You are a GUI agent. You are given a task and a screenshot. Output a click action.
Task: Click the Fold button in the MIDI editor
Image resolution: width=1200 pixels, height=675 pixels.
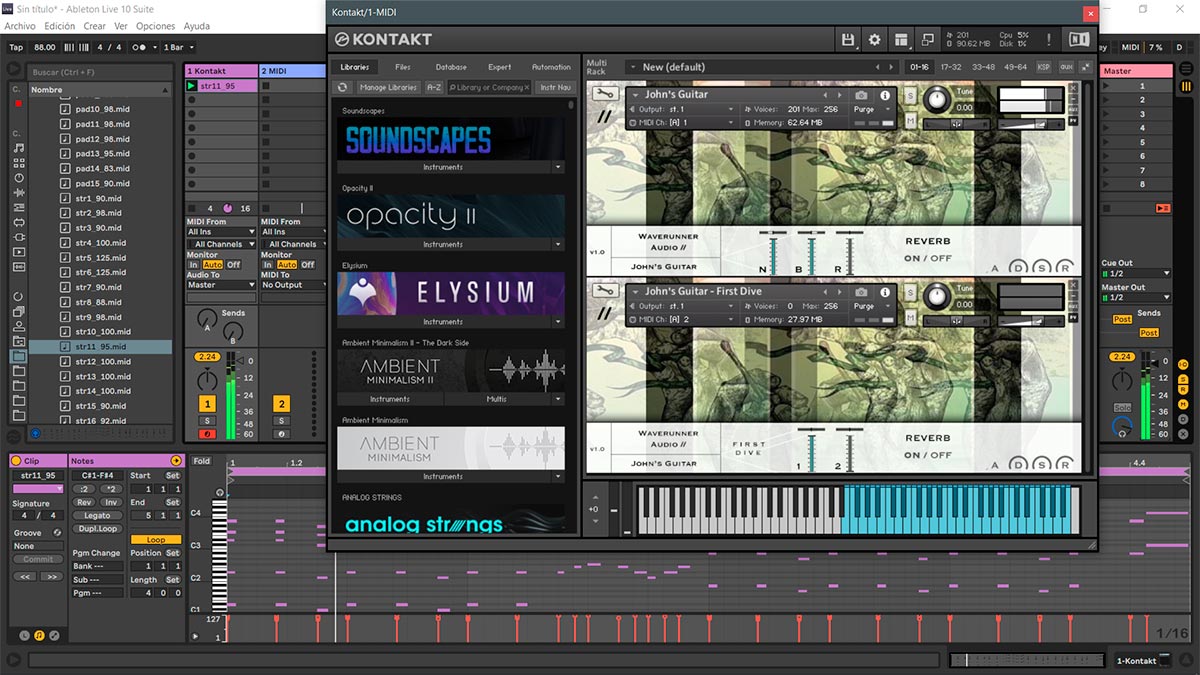point(202,461)
